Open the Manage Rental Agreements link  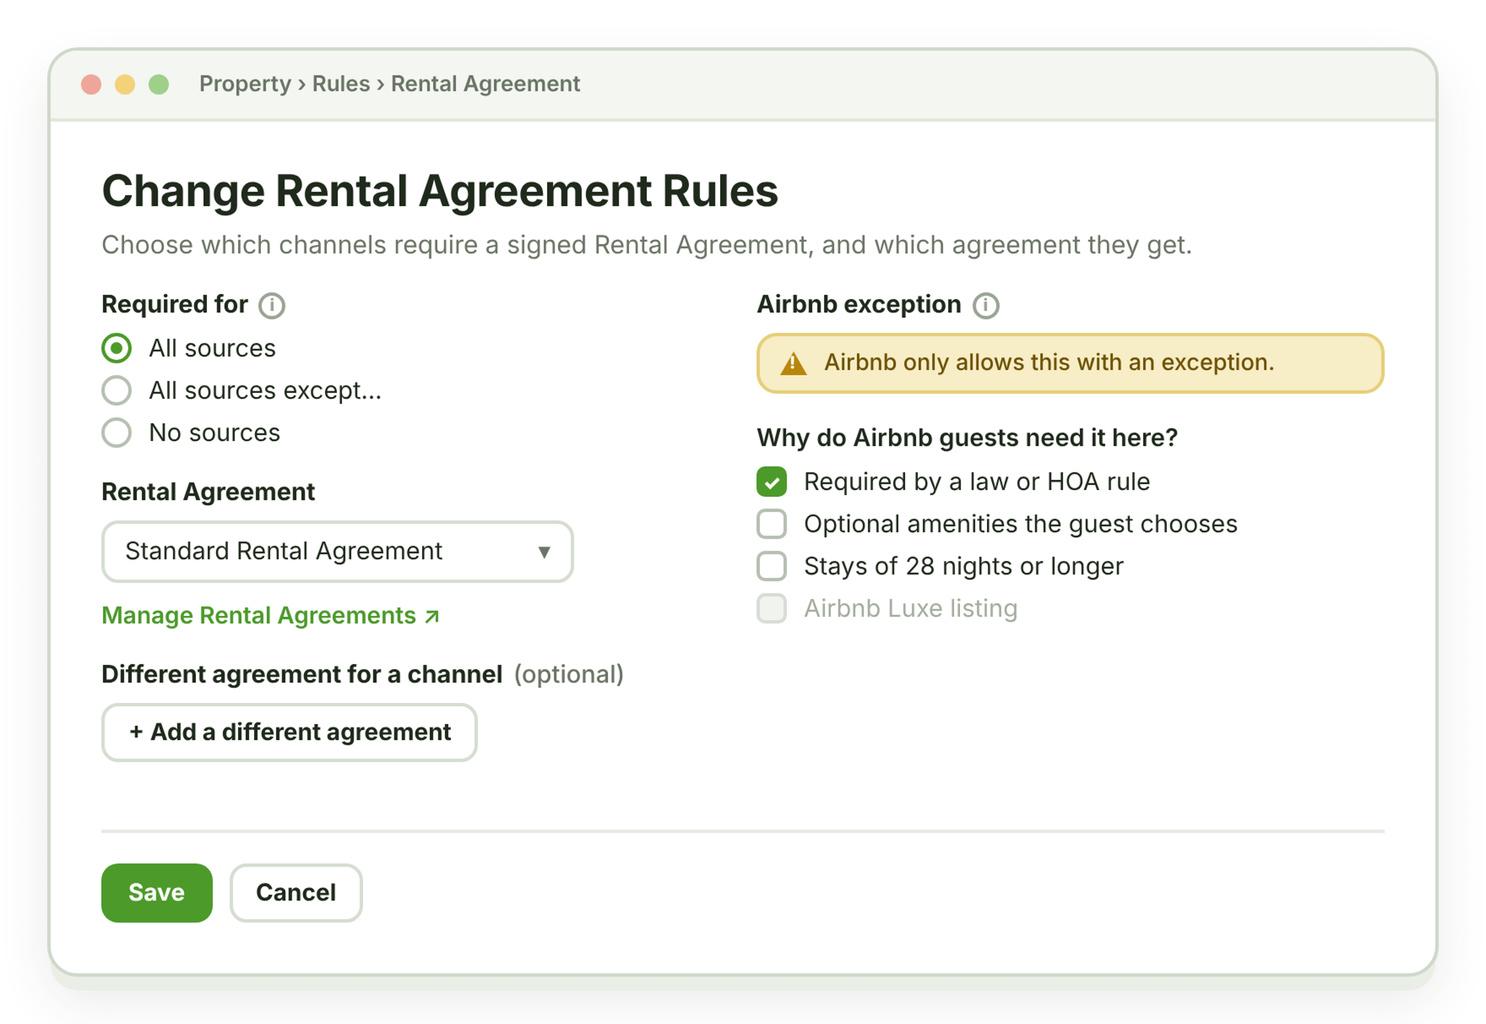[271, 615]
